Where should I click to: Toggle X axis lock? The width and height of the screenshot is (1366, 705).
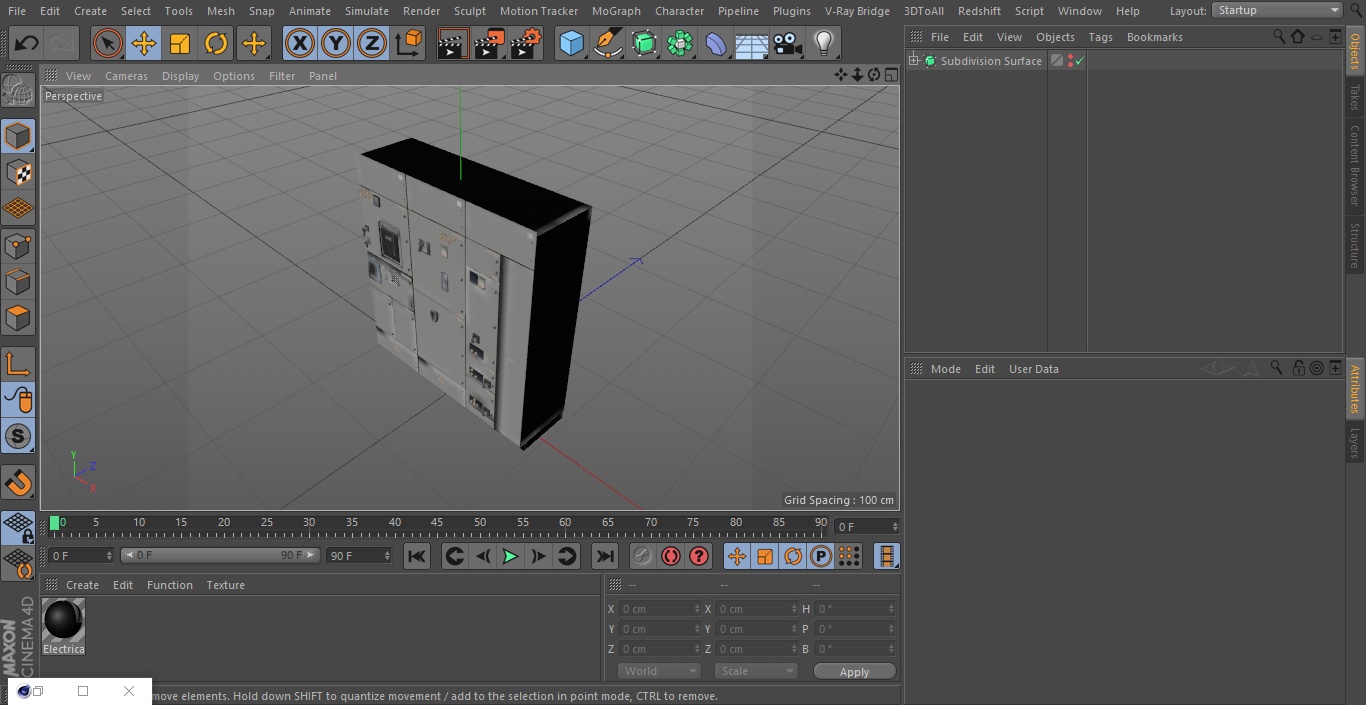[x=300, y=43]
